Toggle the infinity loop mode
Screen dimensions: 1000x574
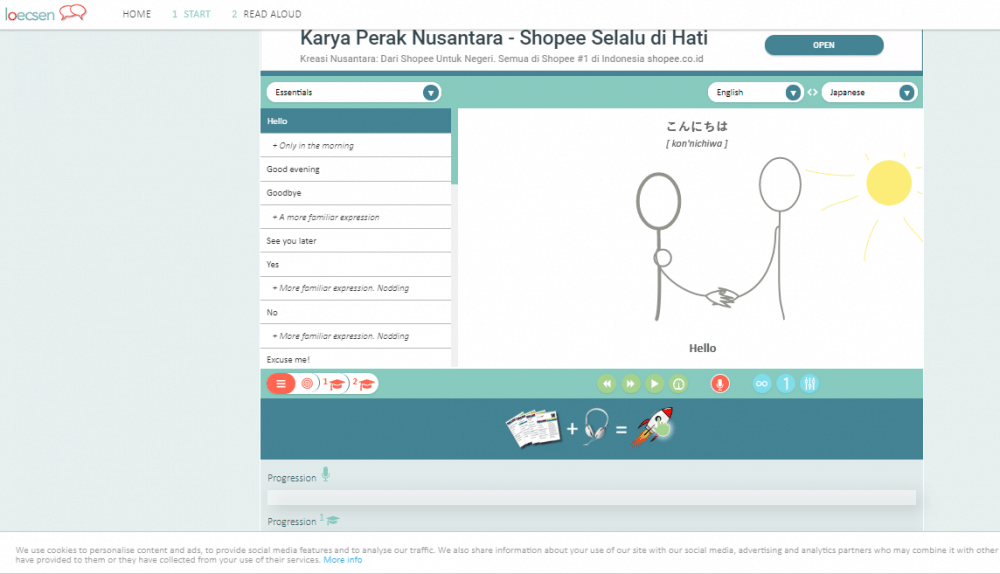pos(762,383)
